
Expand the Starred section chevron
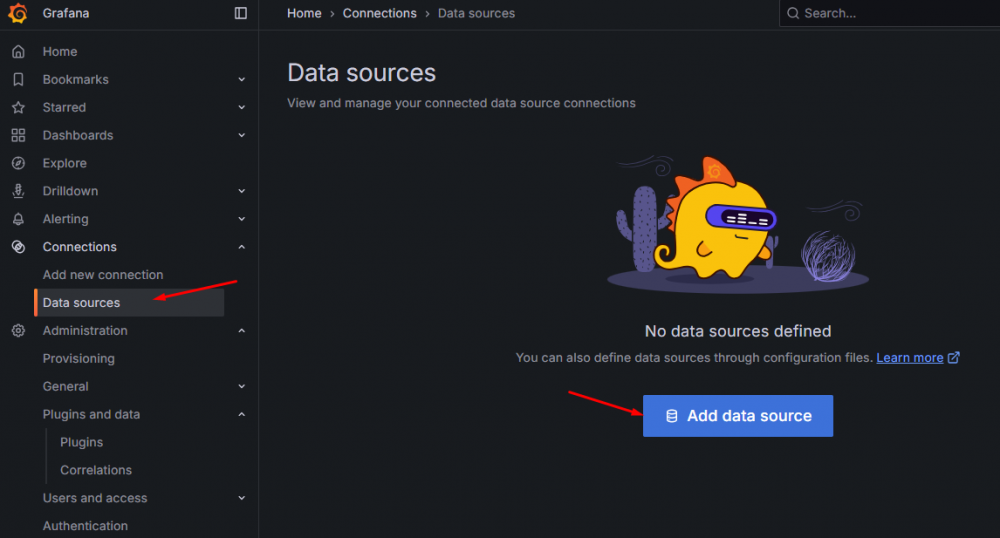pyautogui.click(x=242, y=108)
